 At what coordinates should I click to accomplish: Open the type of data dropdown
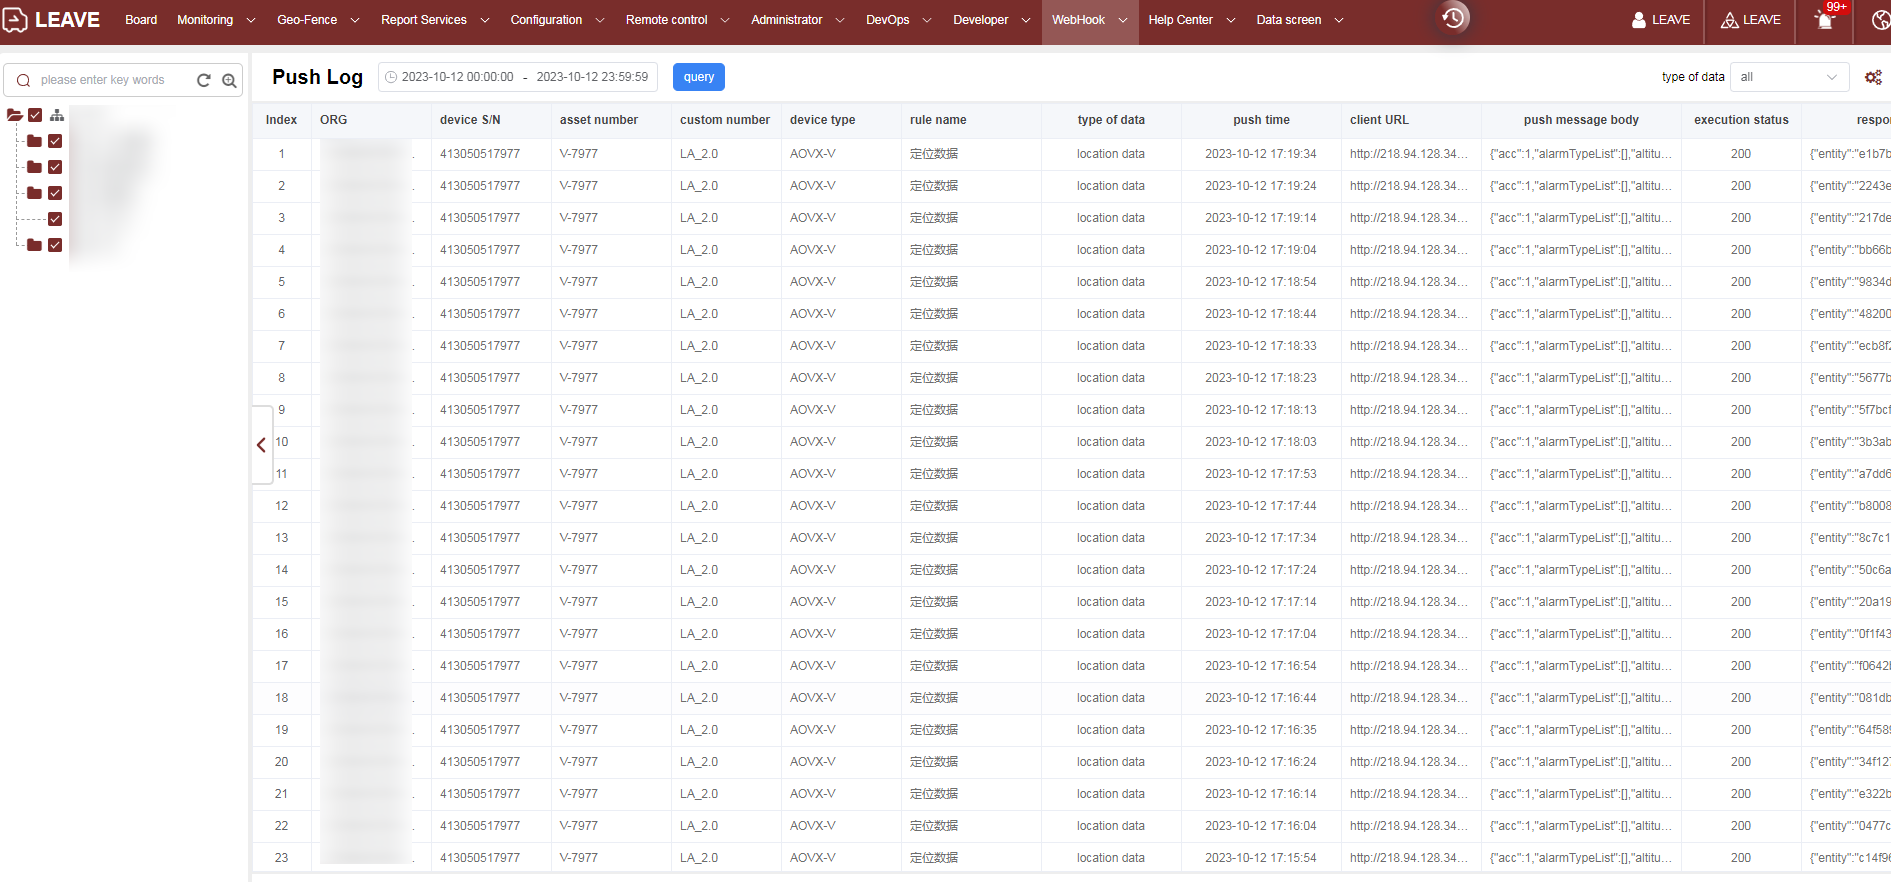pos(1788,77)
